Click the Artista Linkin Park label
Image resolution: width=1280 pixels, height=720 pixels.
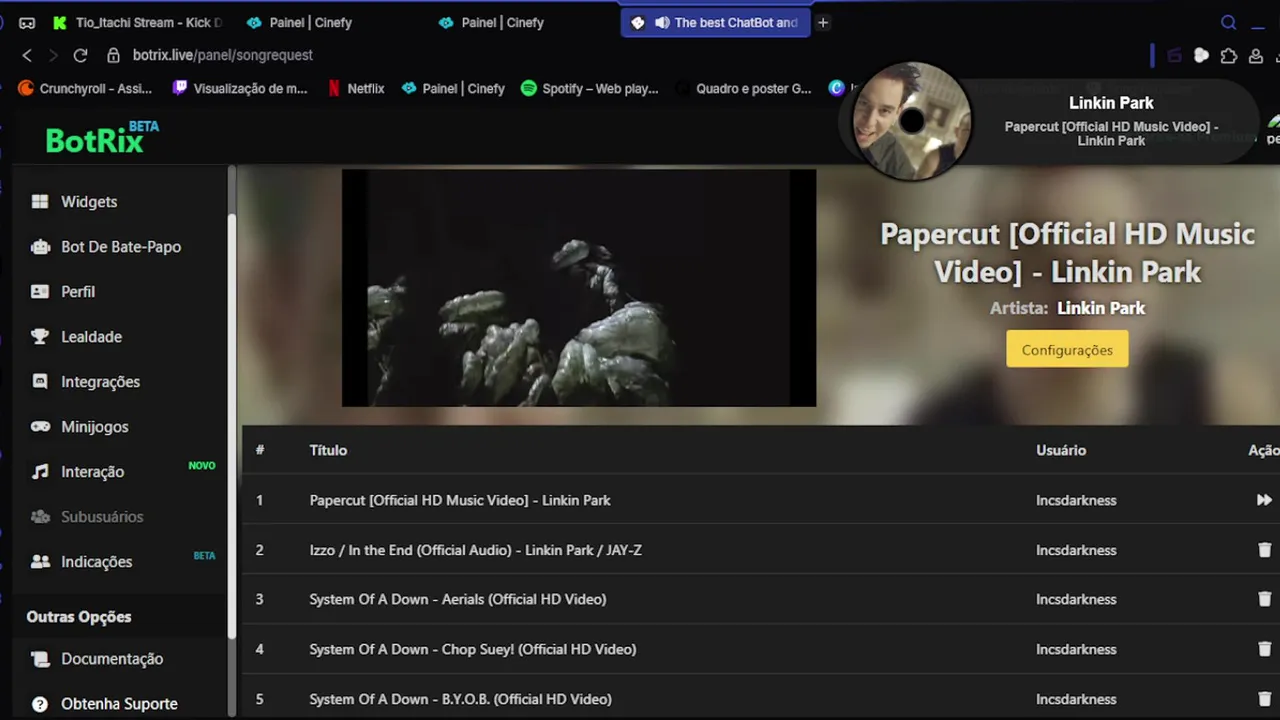point(1067,308)
